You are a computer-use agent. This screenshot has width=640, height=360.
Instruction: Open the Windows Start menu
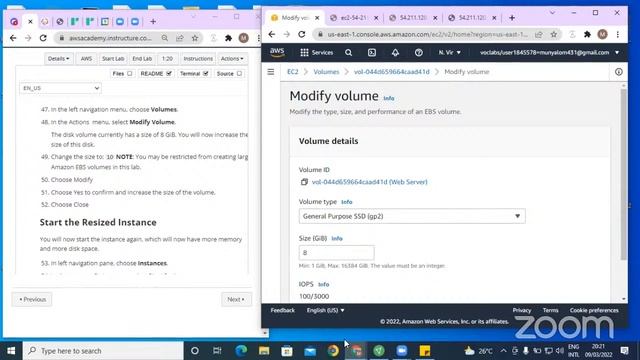point(11,351)
